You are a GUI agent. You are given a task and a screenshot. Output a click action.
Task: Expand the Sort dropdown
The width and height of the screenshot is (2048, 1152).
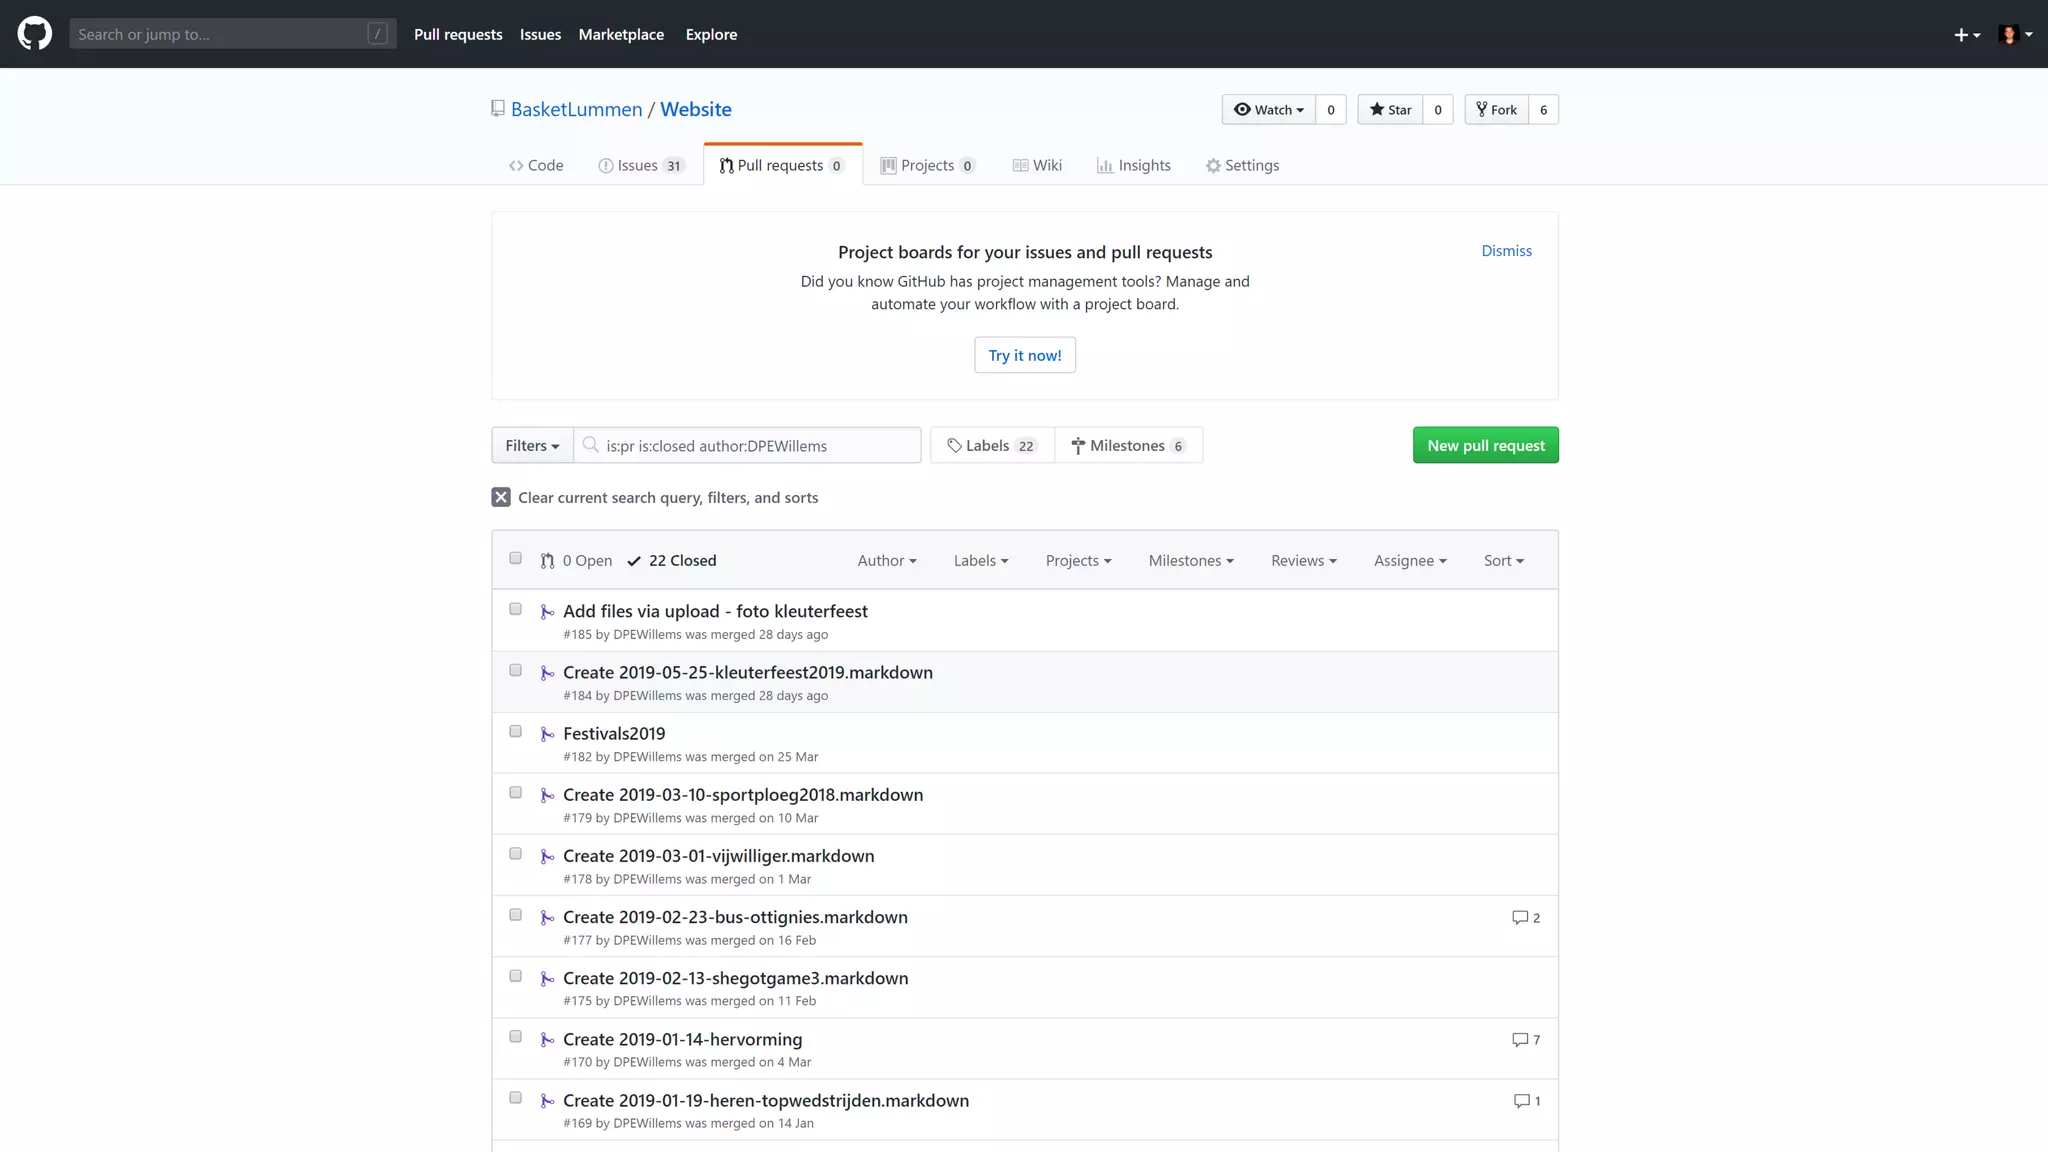1503,560
